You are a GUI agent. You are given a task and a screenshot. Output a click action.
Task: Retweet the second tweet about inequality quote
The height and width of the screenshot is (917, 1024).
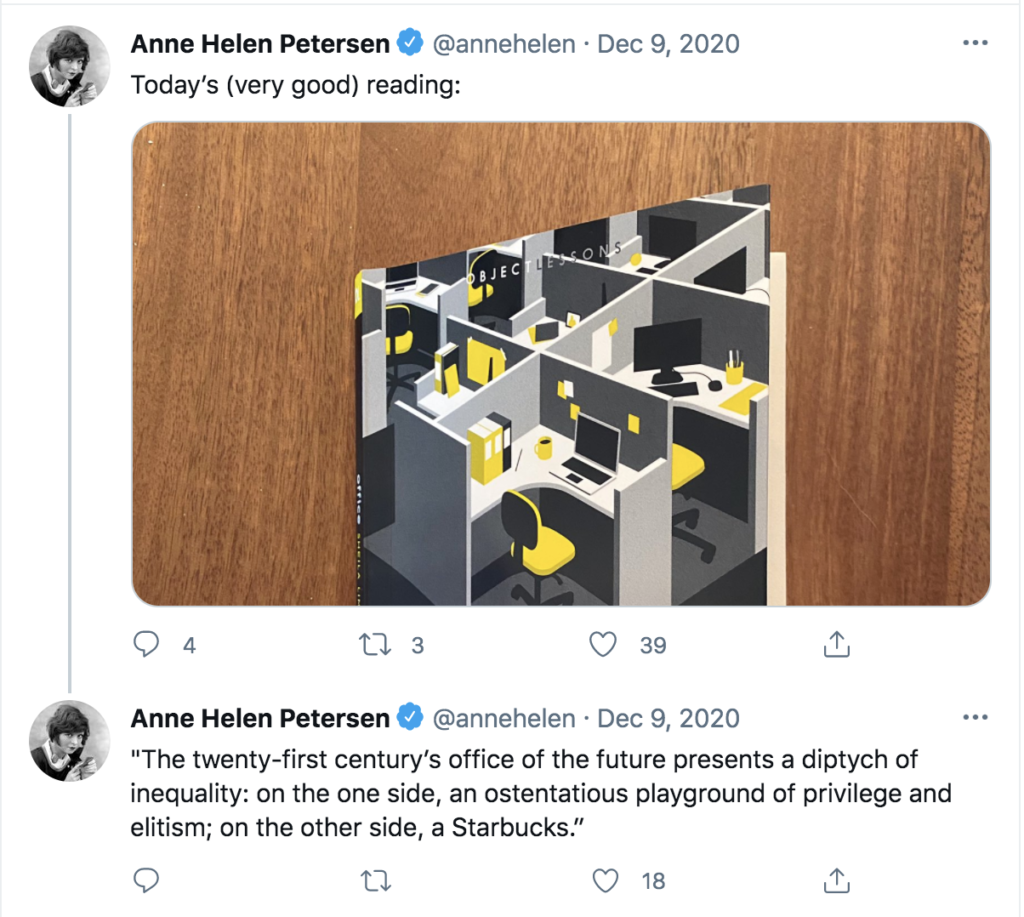tap(376, 881)
